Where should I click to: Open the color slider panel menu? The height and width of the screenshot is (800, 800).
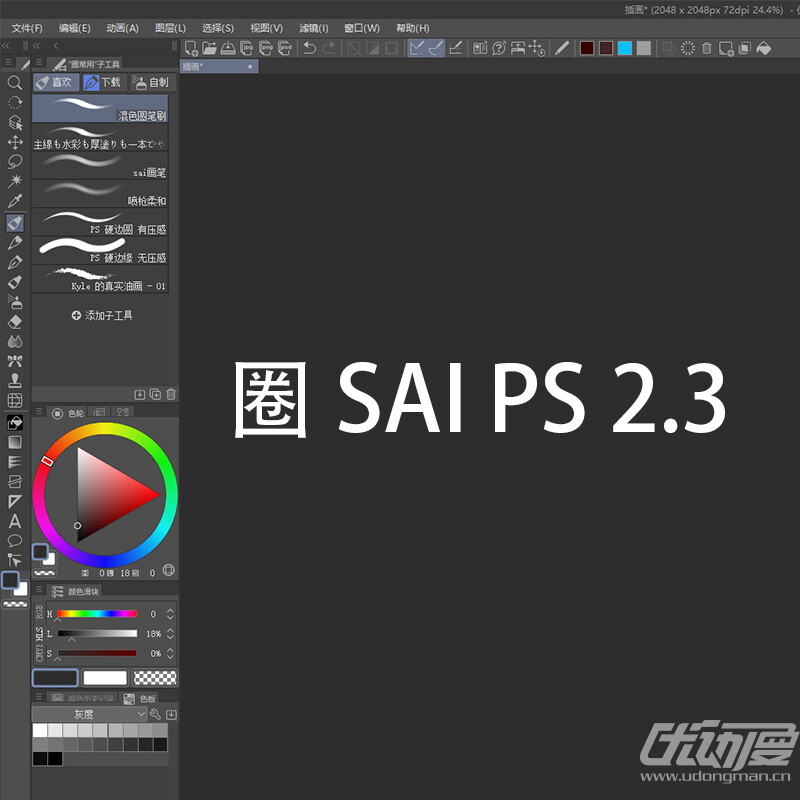coord(38,589)
